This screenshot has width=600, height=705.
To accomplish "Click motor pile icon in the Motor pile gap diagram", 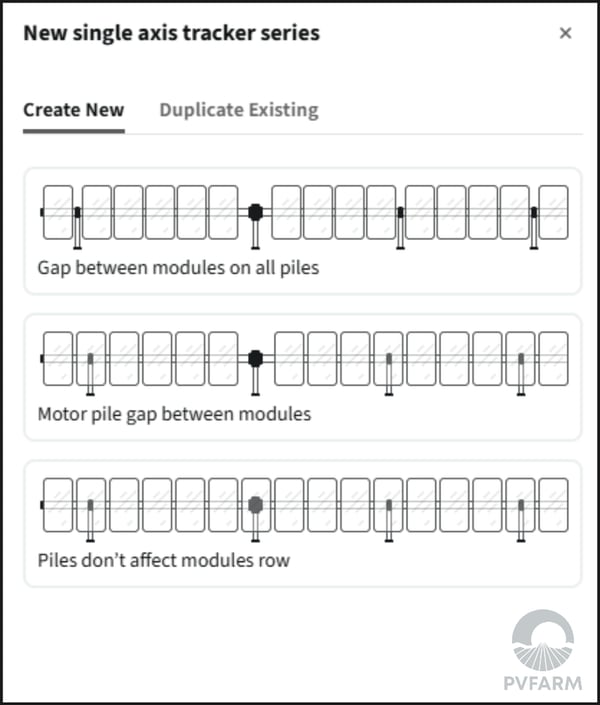I will point(255,372).
